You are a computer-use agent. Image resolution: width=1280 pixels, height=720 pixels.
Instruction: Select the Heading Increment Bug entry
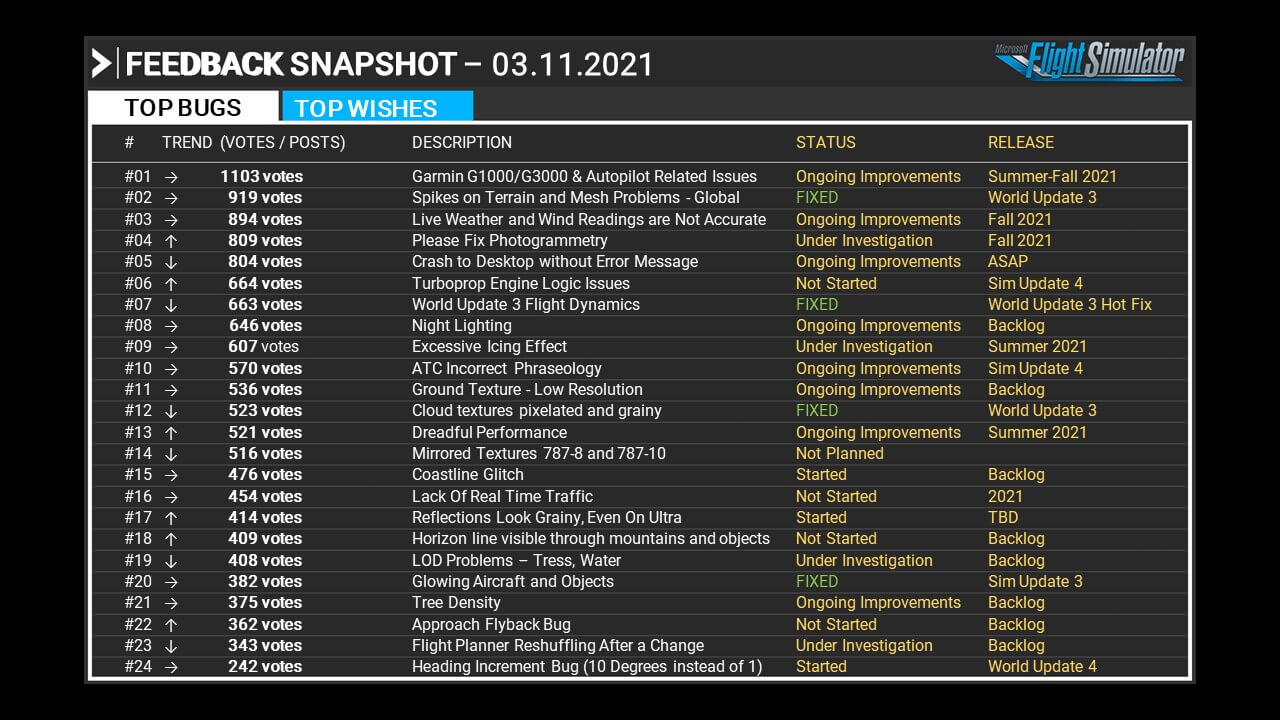(x=586, y=667)
